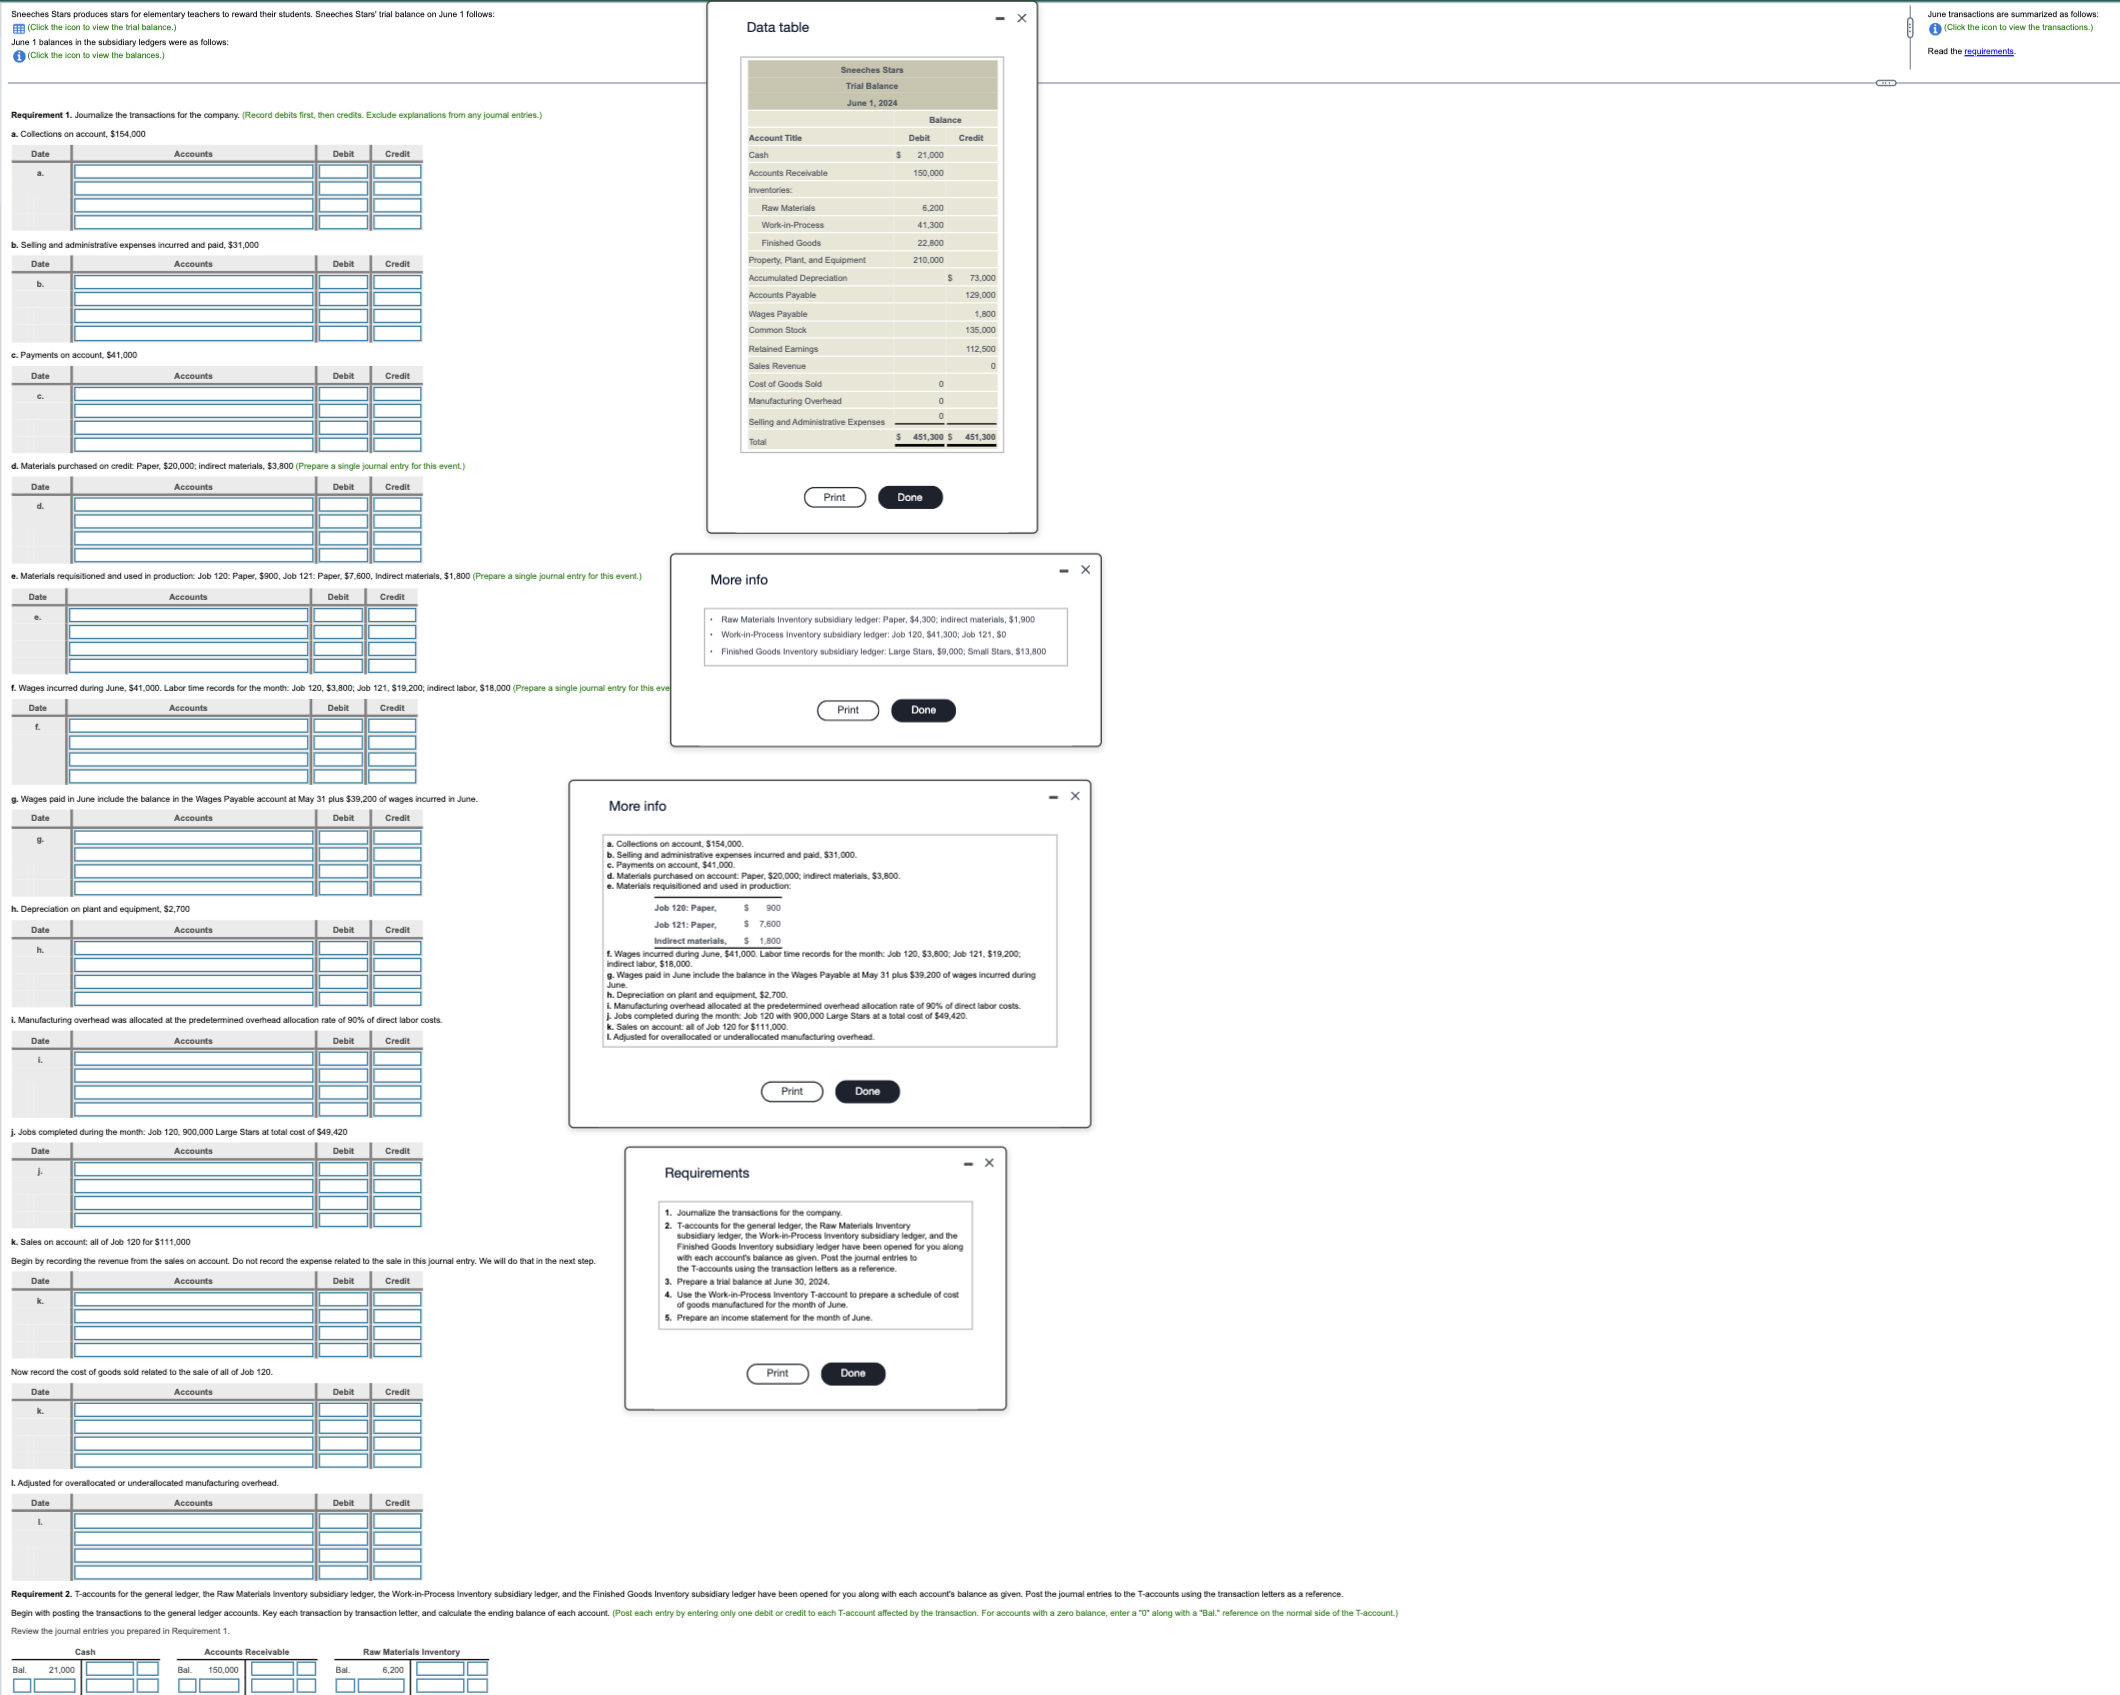Click the info icon to view June transactions
Viewport: 2120px width, 1695px height.
point(1934,28)
